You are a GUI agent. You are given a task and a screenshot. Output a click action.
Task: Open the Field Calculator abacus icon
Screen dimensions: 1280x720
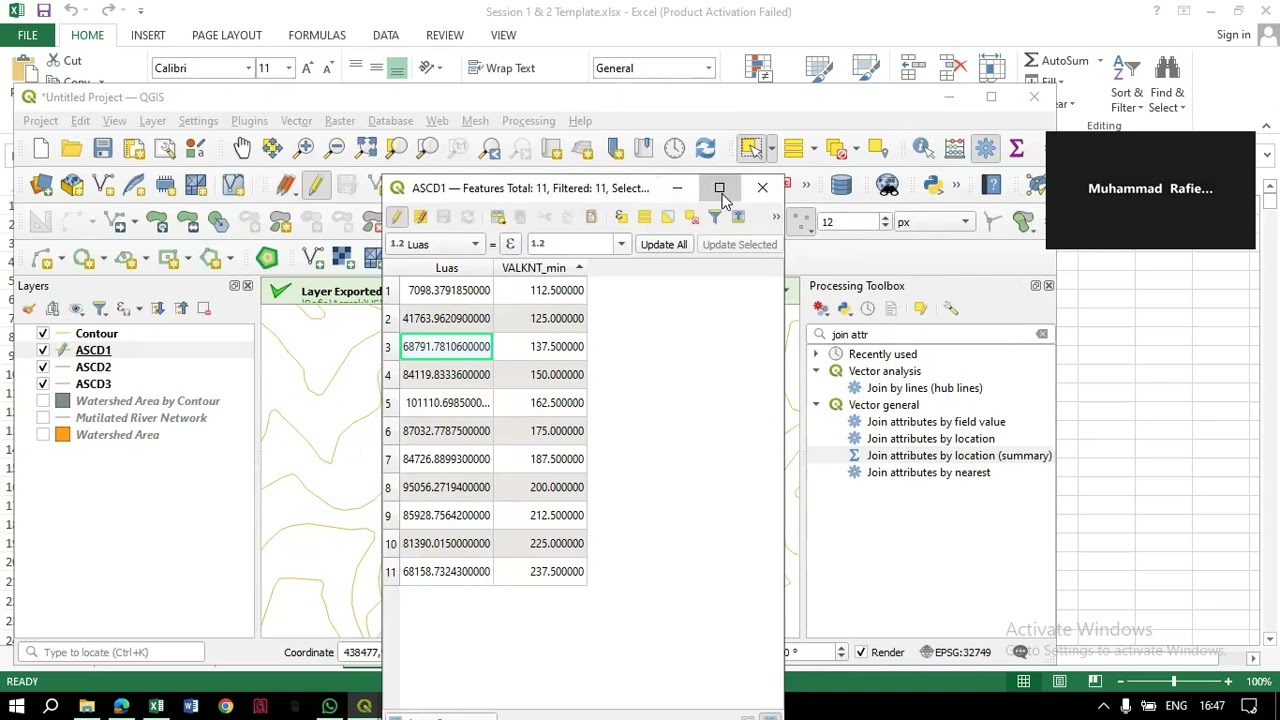pyautogui.click(x=954, y=149)
